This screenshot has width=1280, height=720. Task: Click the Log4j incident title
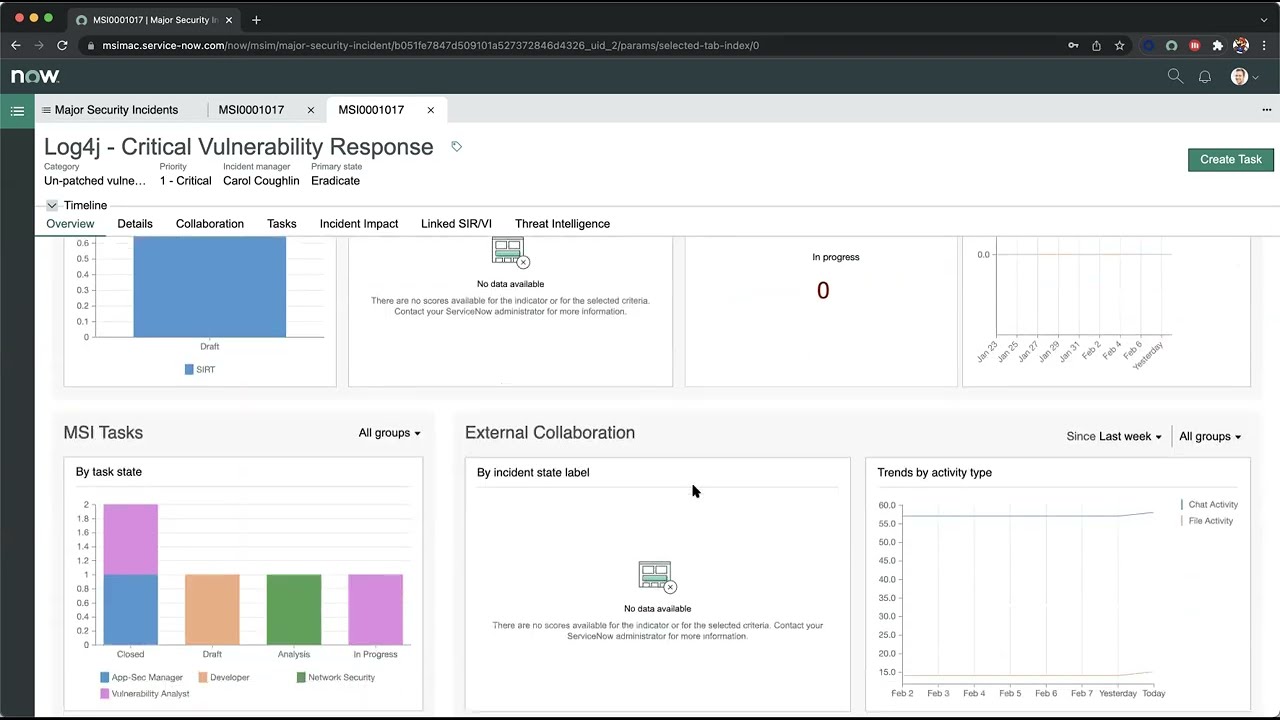(x=239, y=147)
